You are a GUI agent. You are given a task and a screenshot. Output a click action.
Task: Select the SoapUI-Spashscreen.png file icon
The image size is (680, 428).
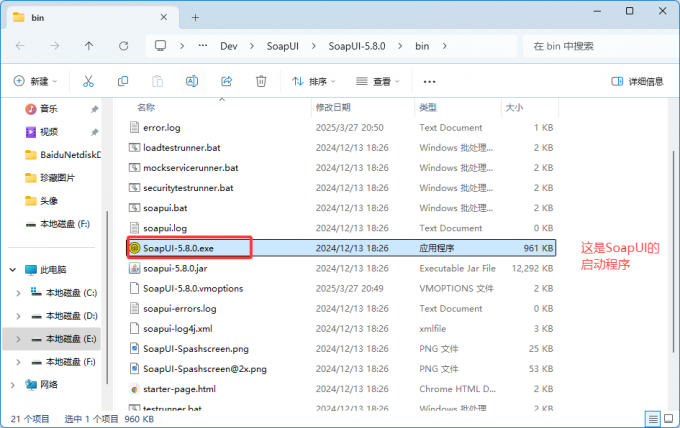pyautogui.click(x=134, y=349)
